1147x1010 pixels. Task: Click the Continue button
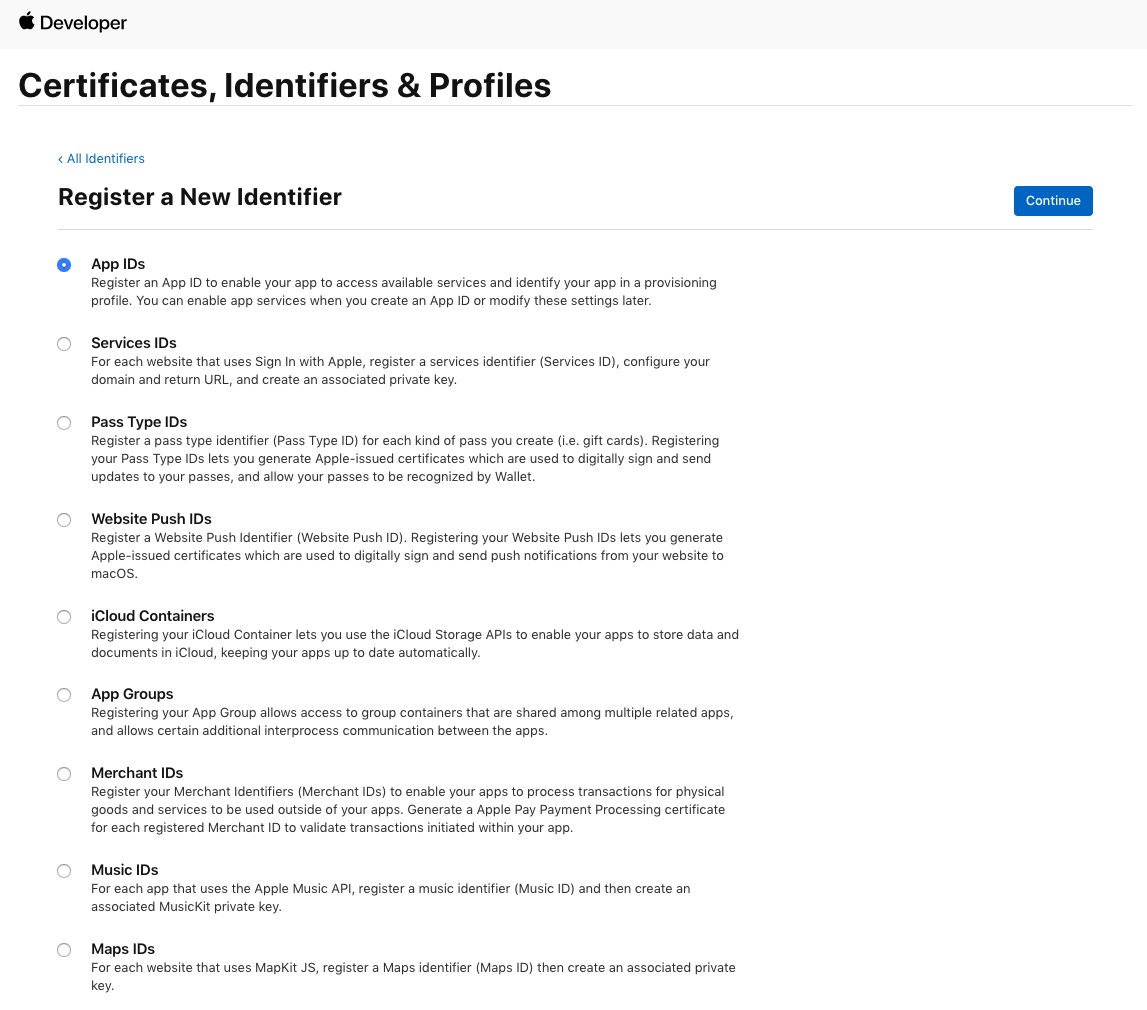(1053, 201)
